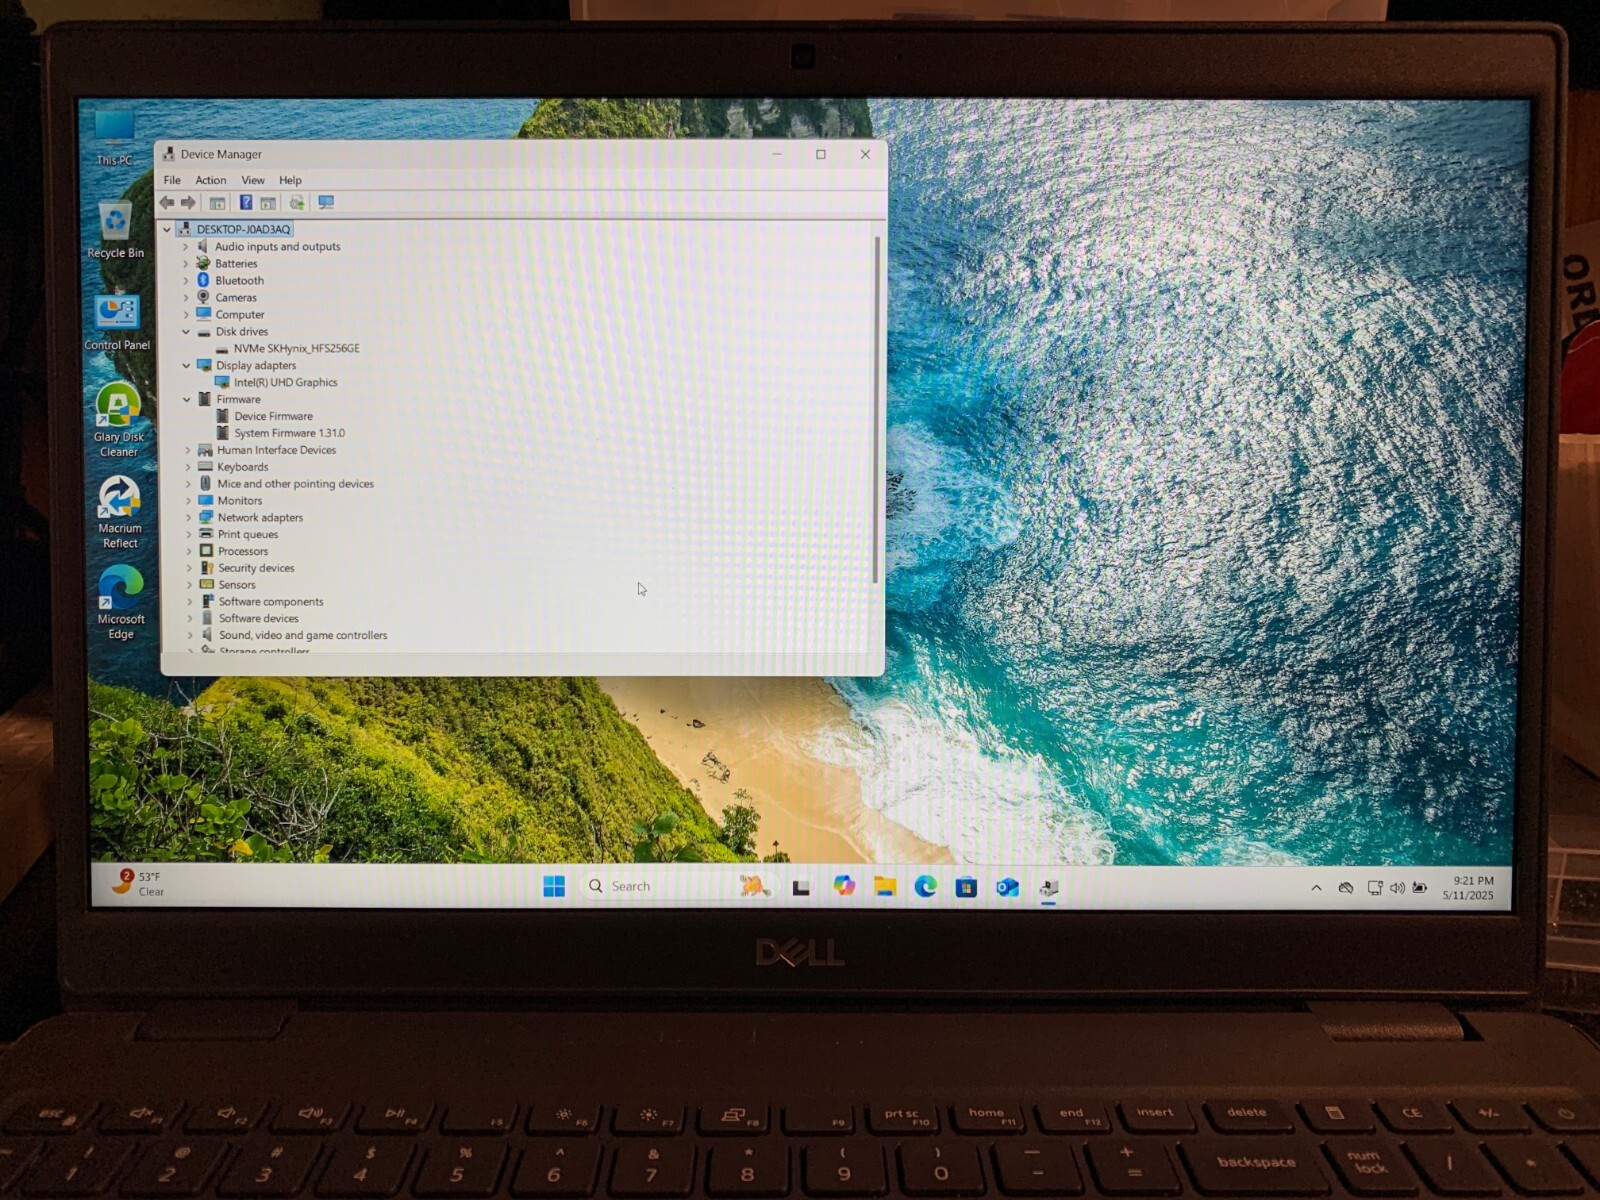Select Sound, video and game controllers

point(294,636)
